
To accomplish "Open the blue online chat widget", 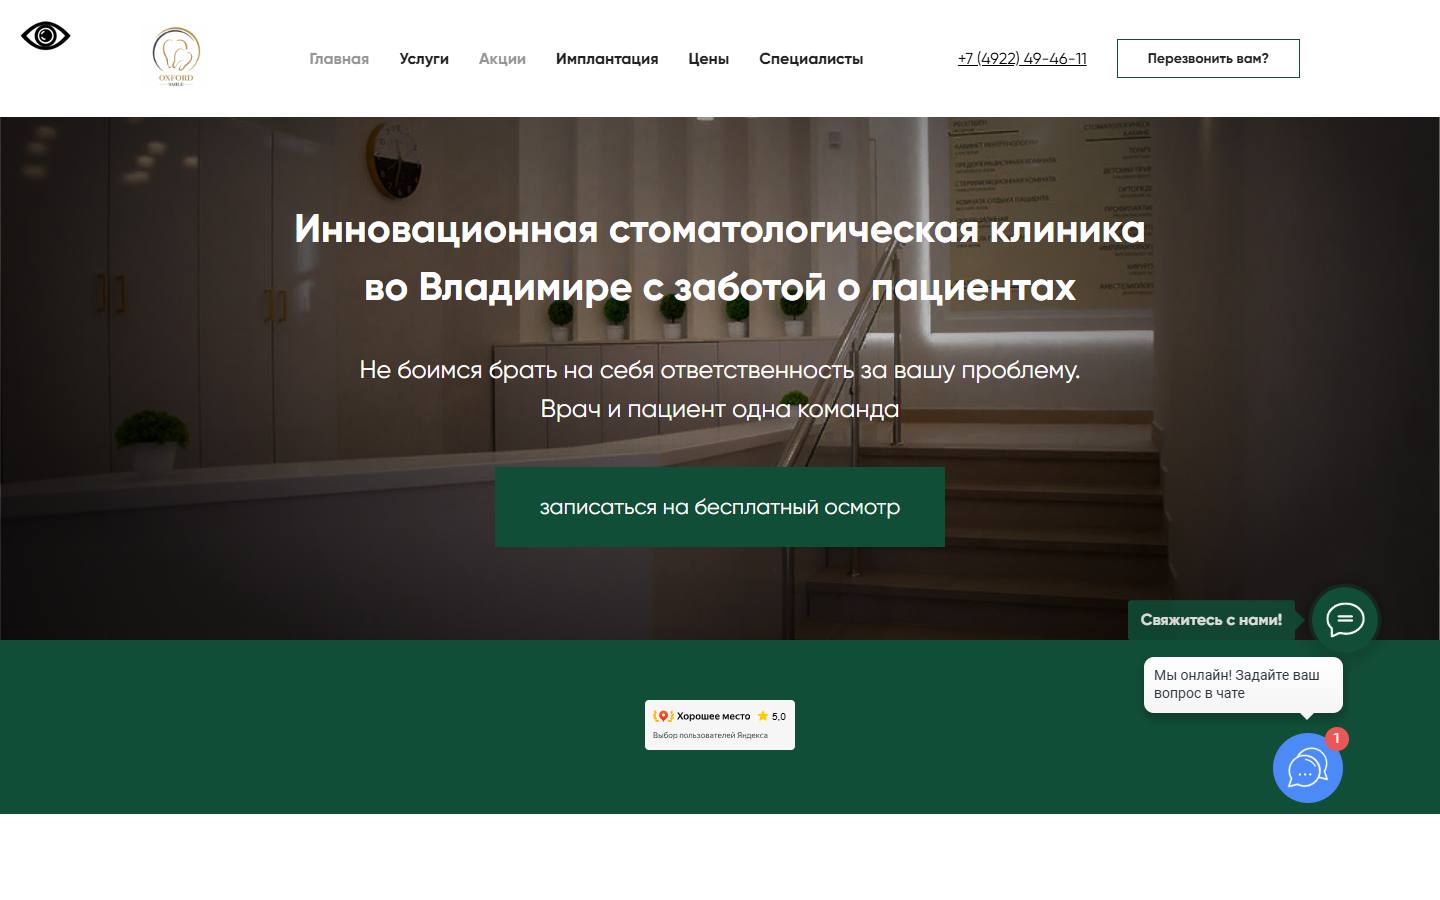I will coord(1307,768).
